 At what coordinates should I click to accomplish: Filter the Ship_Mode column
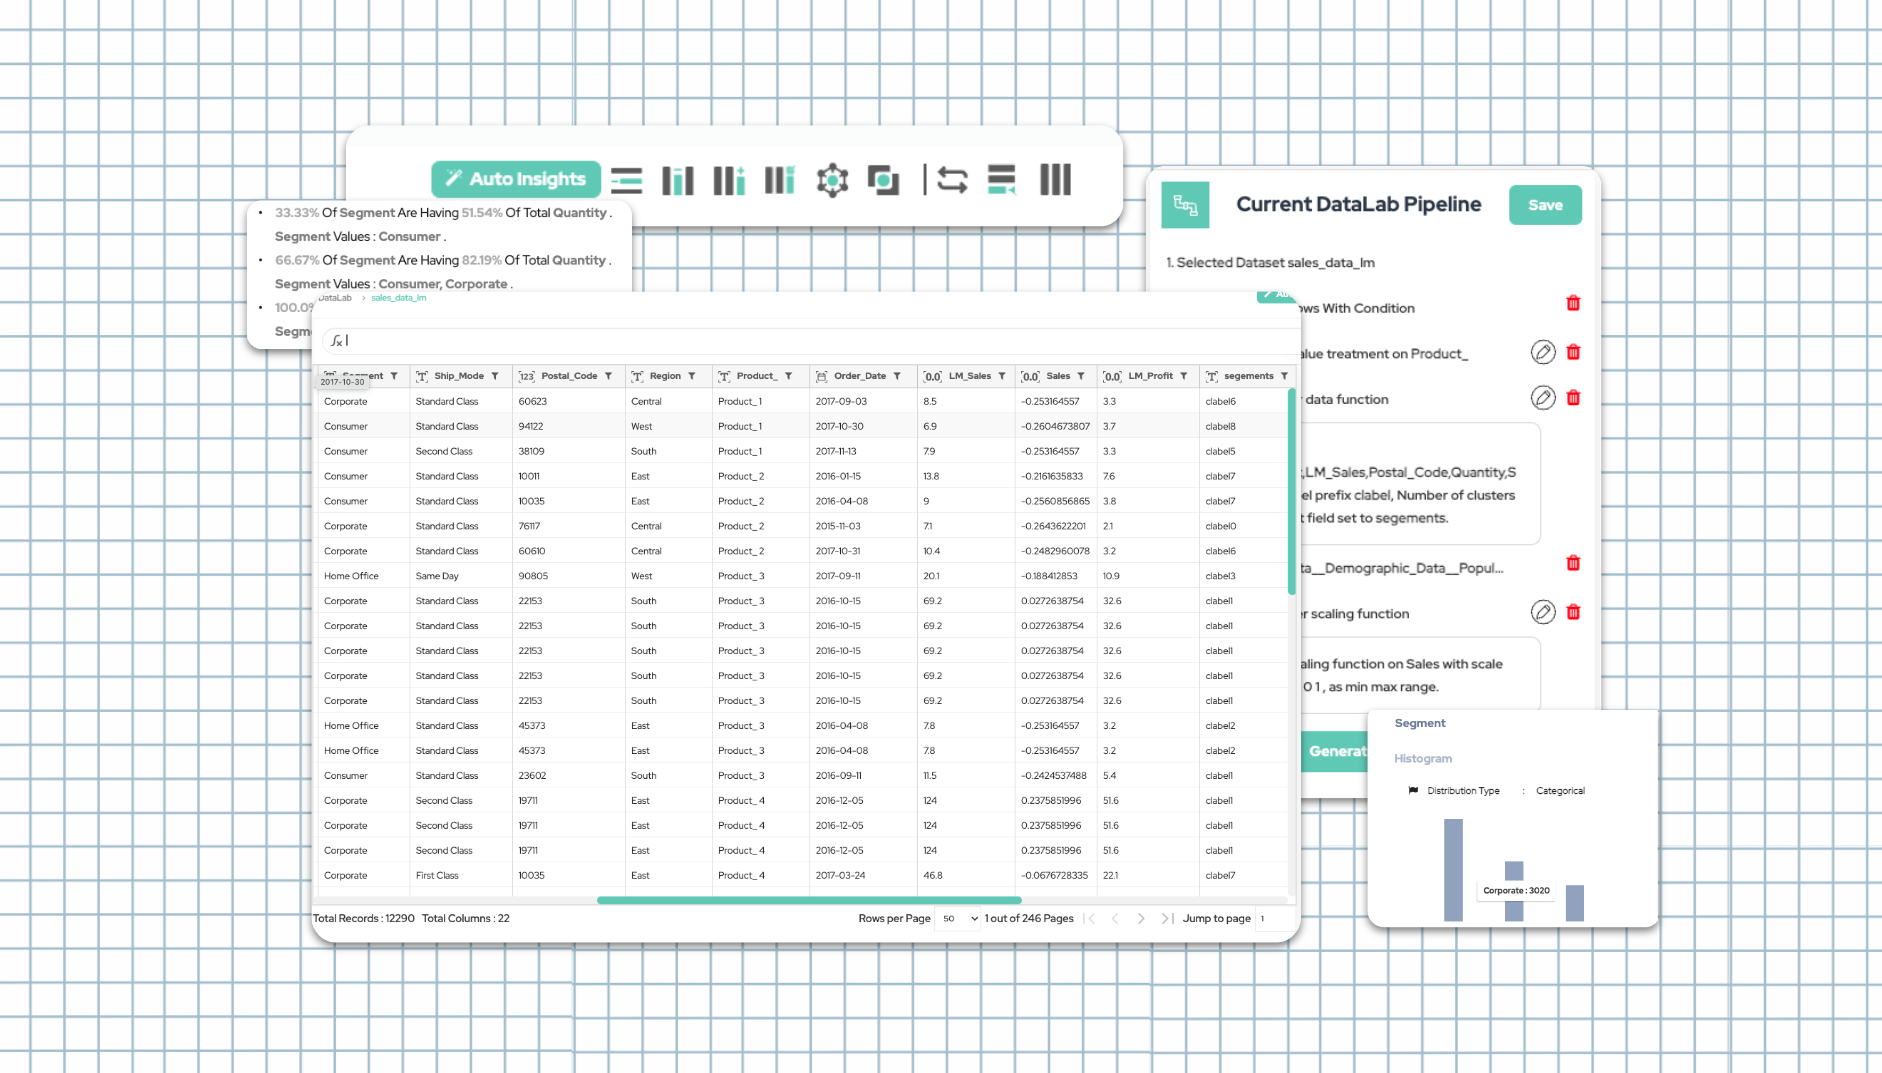[x=495, y=376]
